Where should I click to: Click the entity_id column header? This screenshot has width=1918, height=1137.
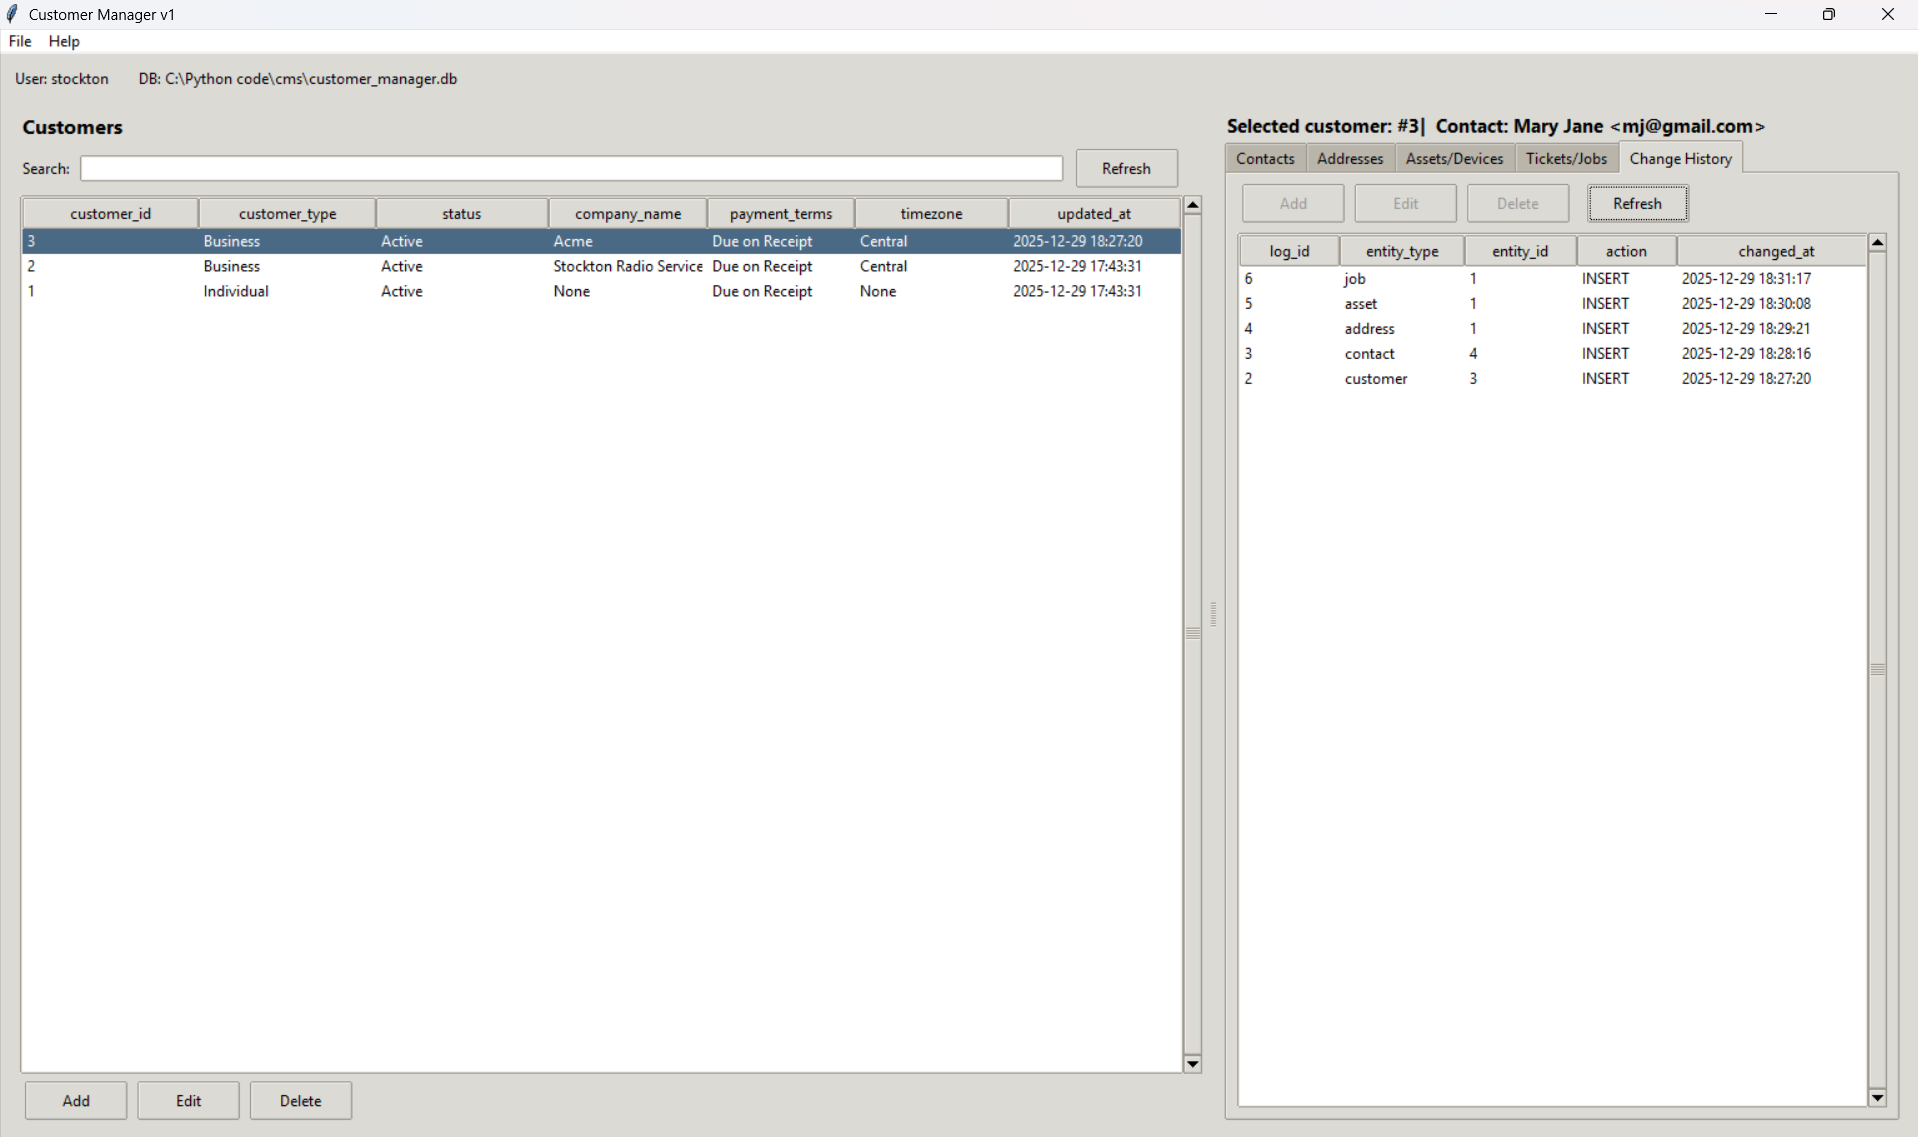click(1520, 251)
